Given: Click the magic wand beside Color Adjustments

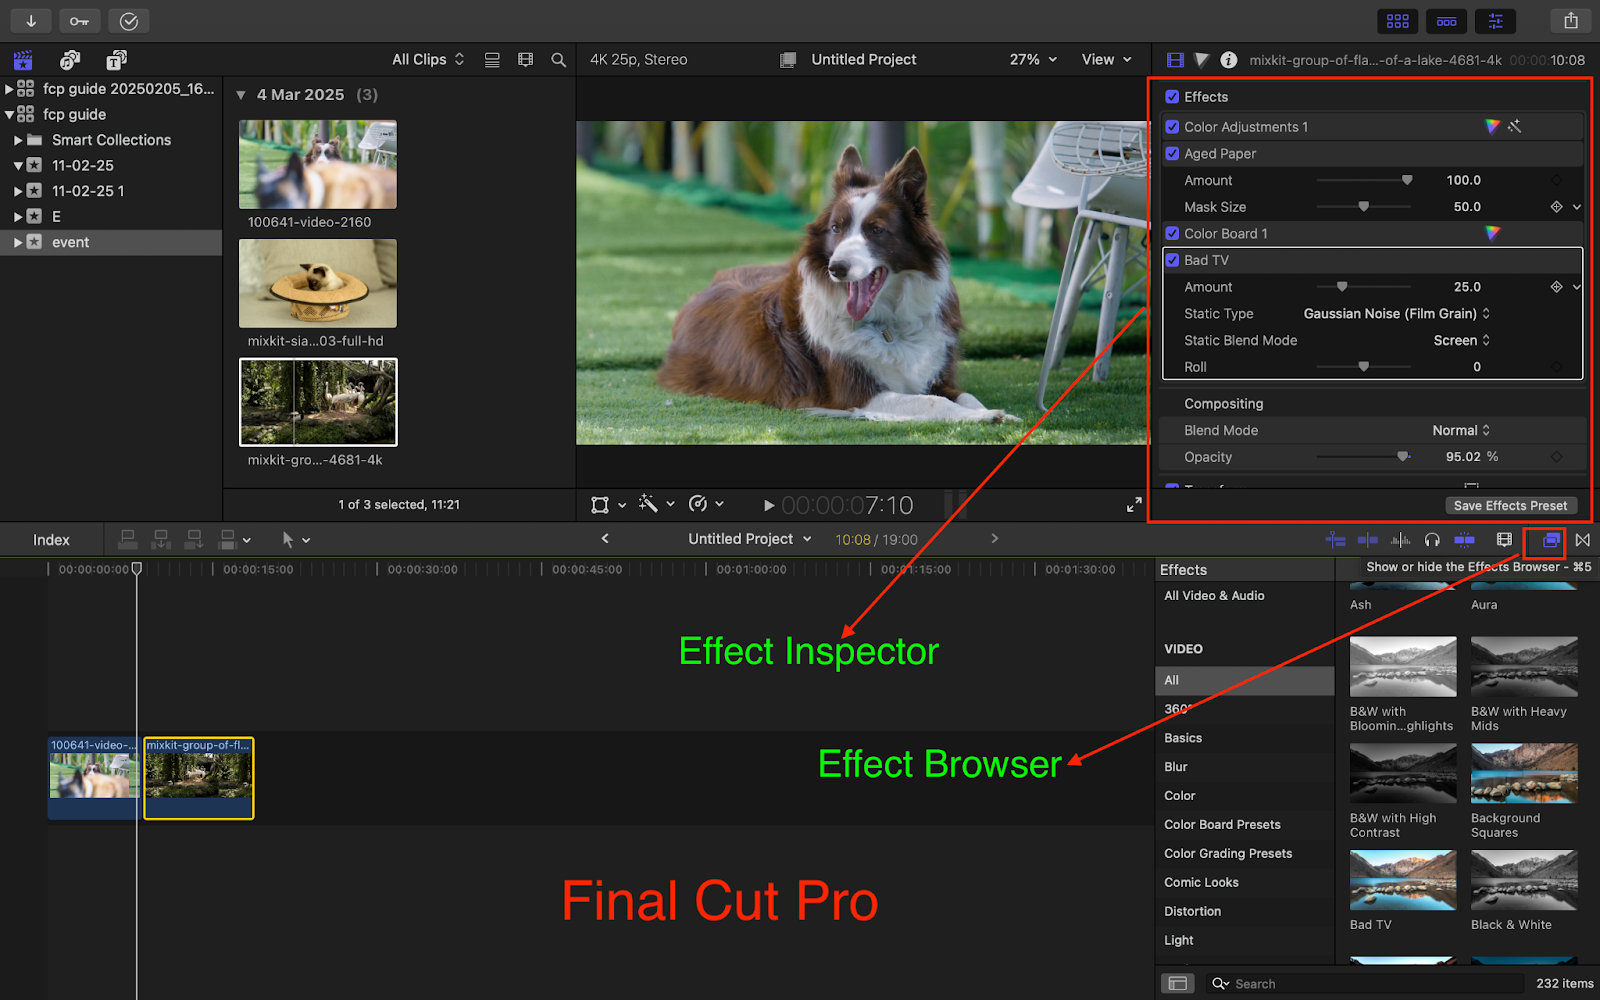Looking at the screenshot, I should click(1515, 126).
